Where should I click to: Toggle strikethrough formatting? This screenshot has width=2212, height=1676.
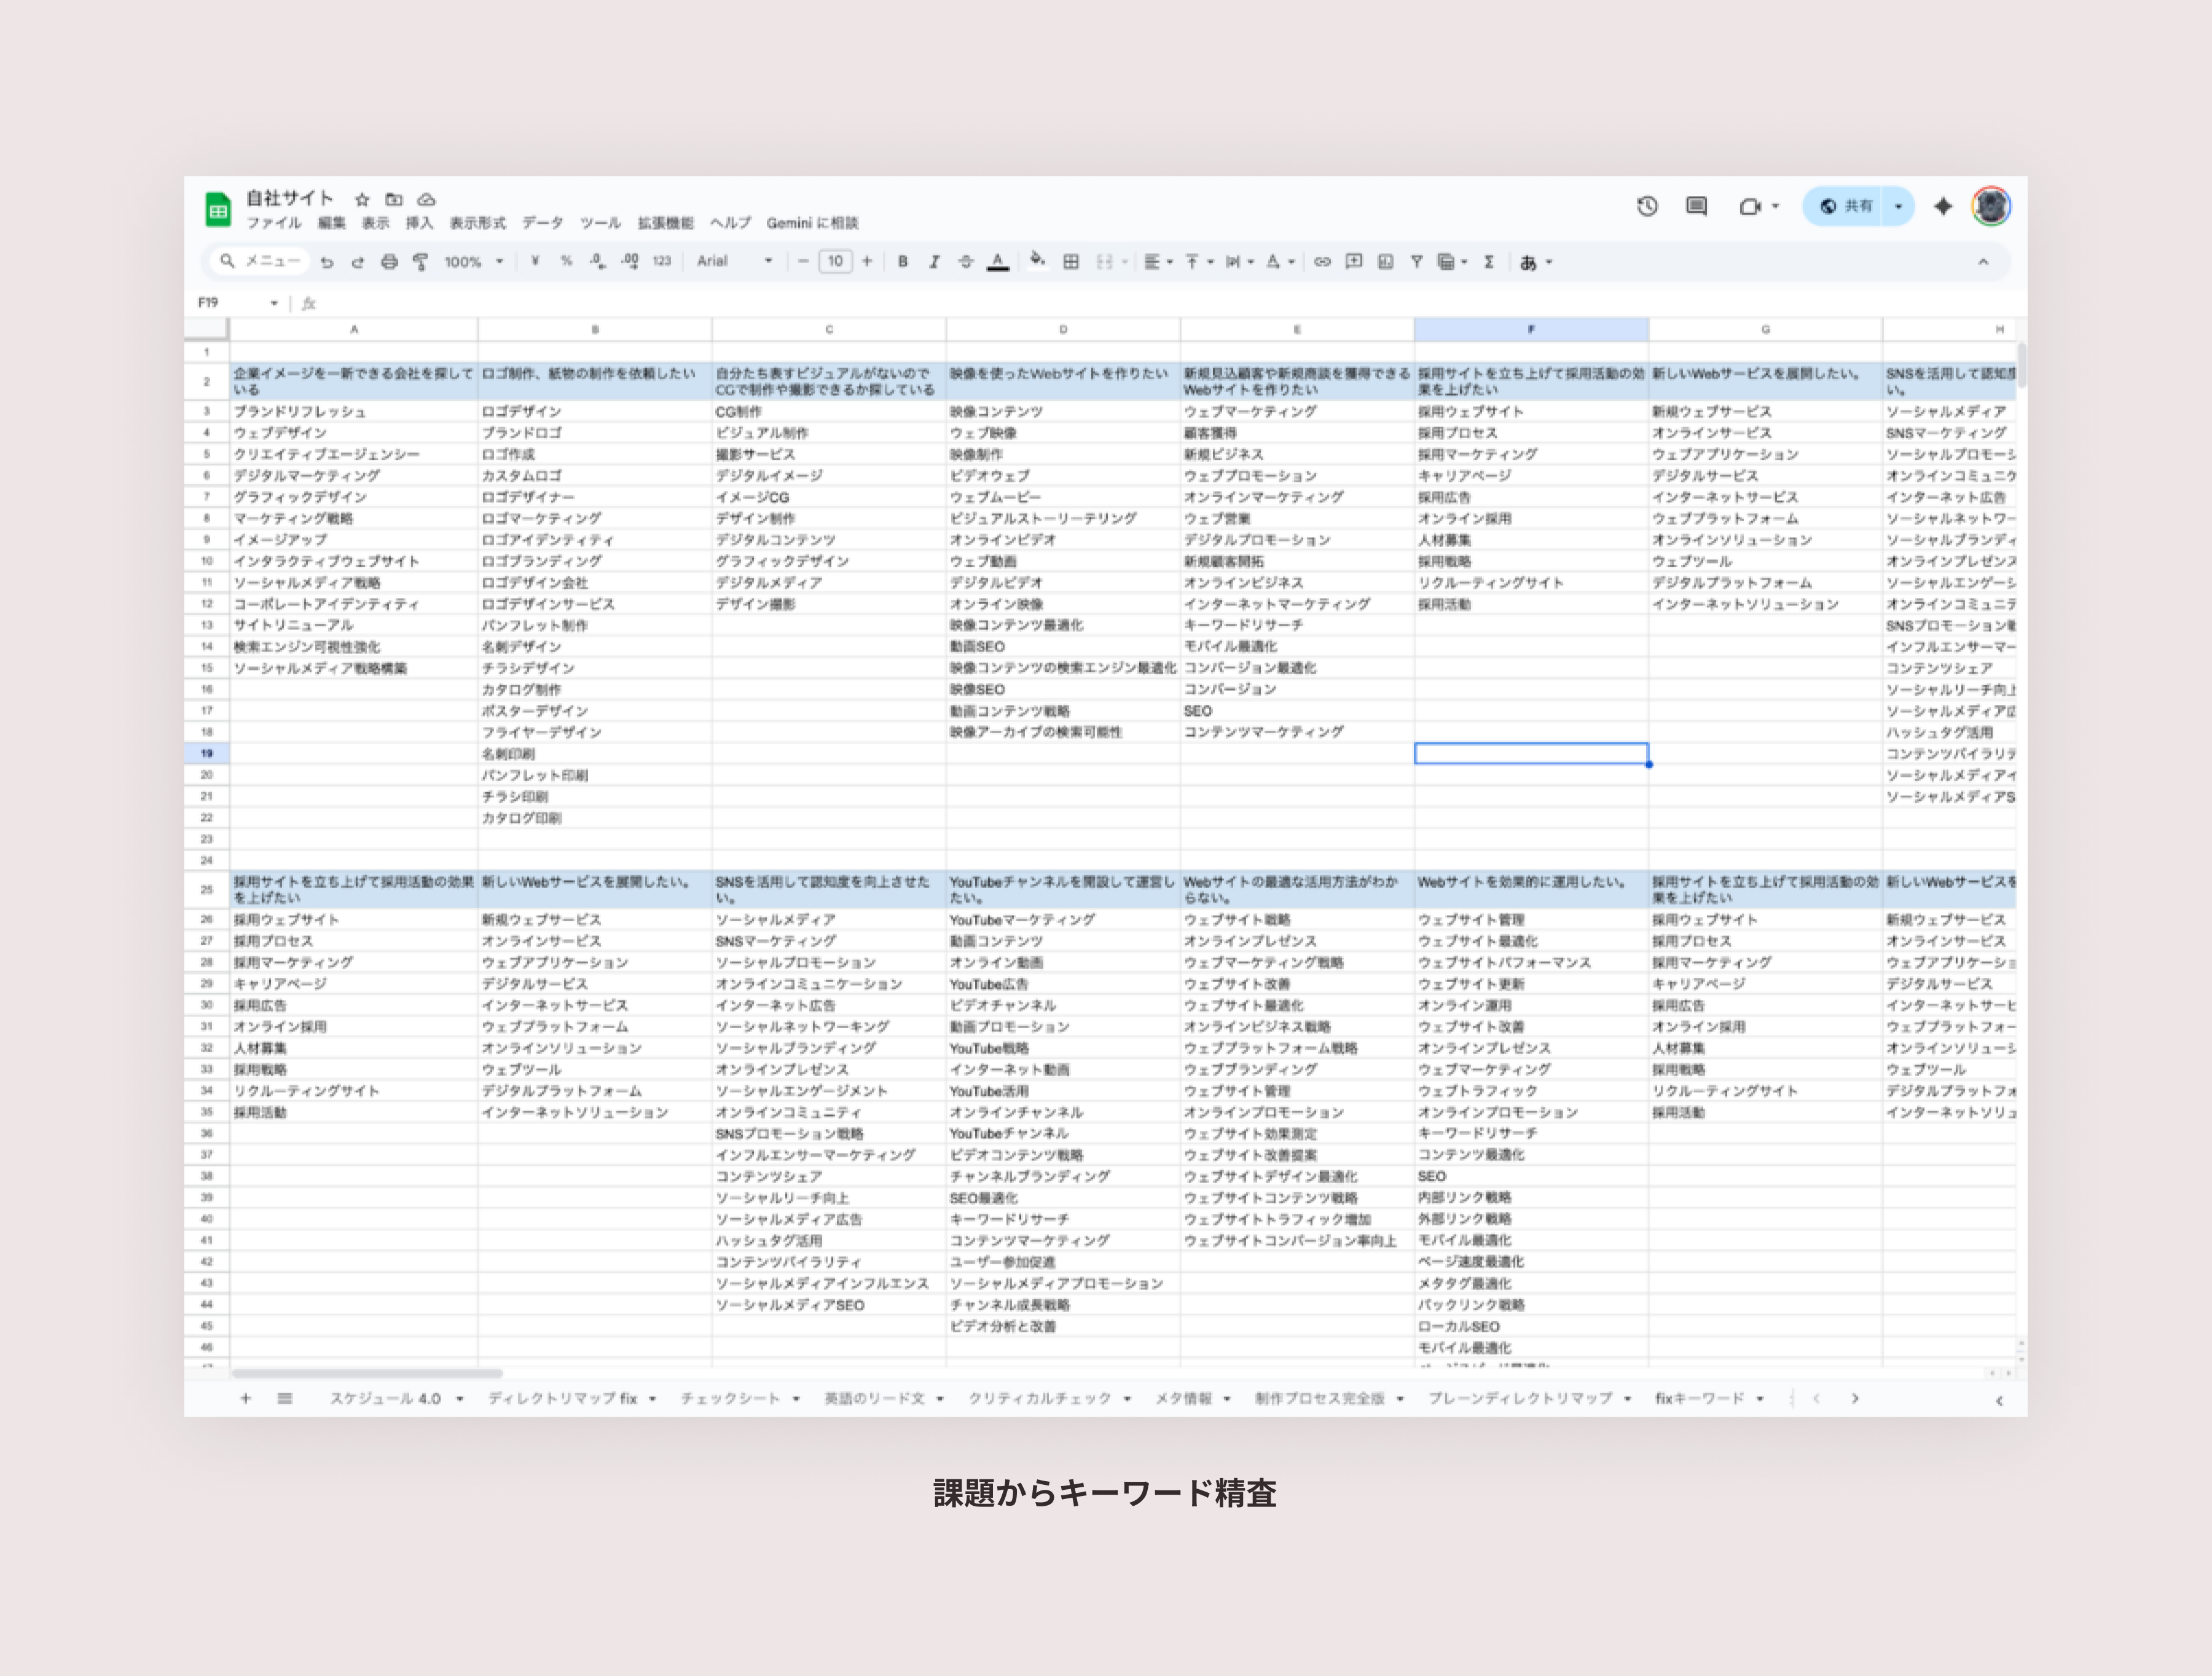point(965,262)
